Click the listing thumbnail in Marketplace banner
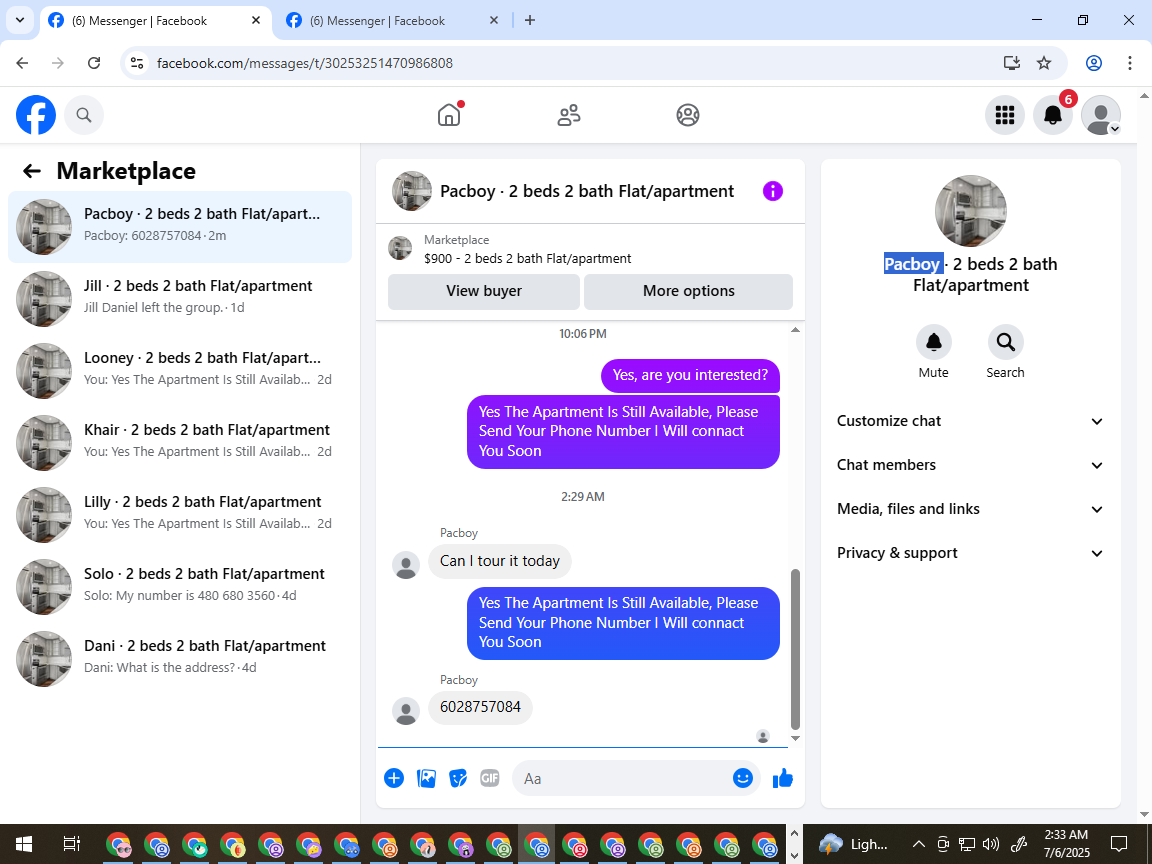The height and width of the screenshot is (864, 1152). point(400,248)
